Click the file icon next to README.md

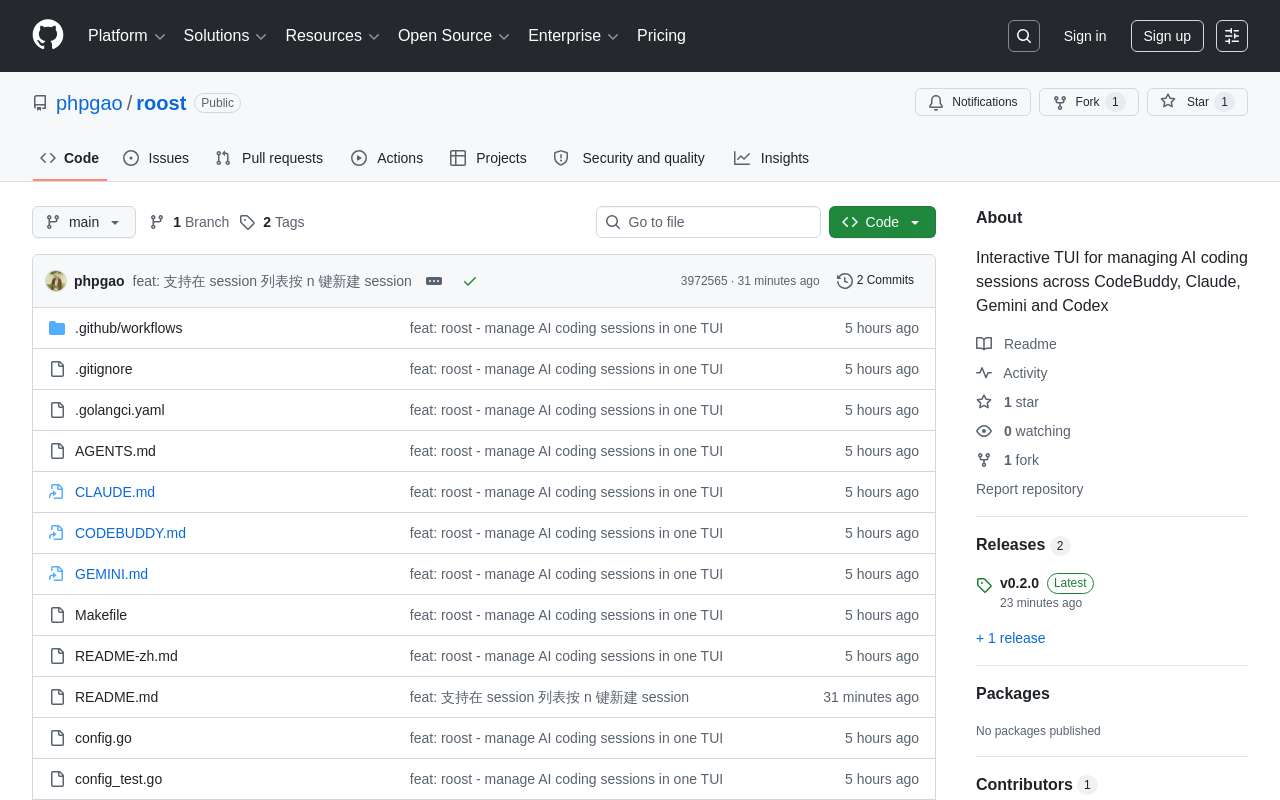[57, 697]
